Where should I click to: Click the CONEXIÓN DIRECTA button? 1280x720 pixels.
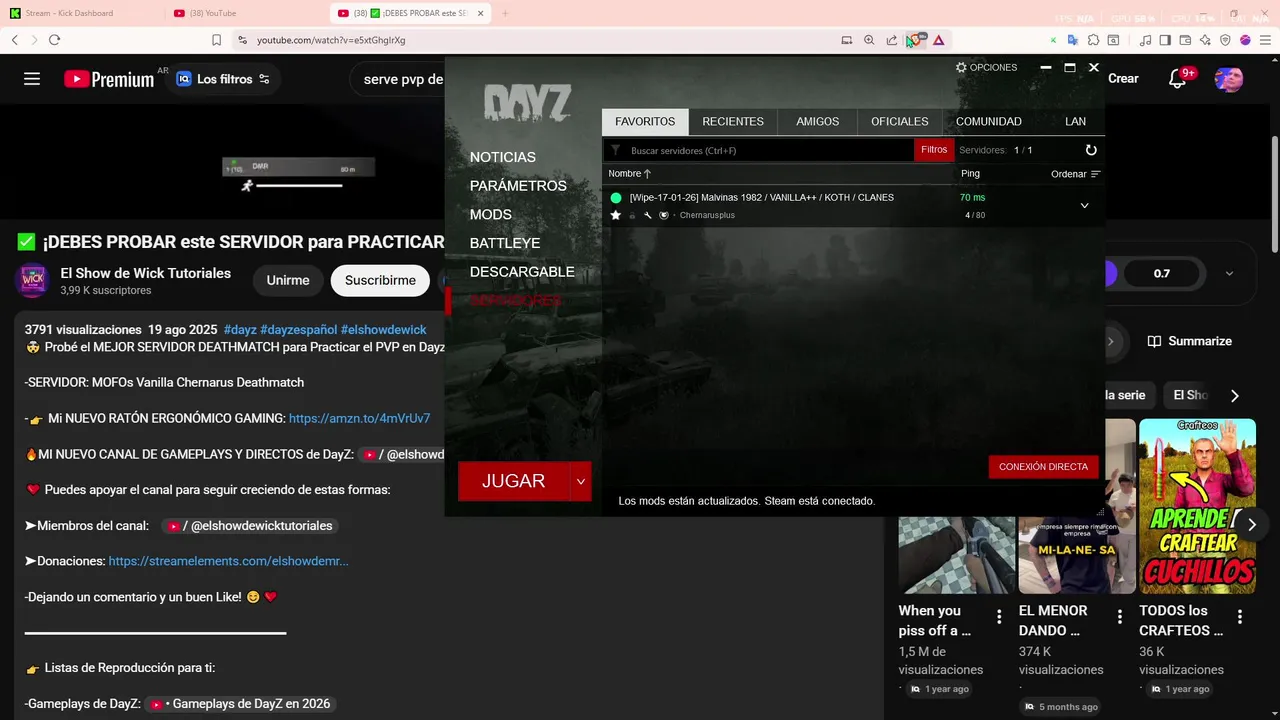pos(1043,467)
